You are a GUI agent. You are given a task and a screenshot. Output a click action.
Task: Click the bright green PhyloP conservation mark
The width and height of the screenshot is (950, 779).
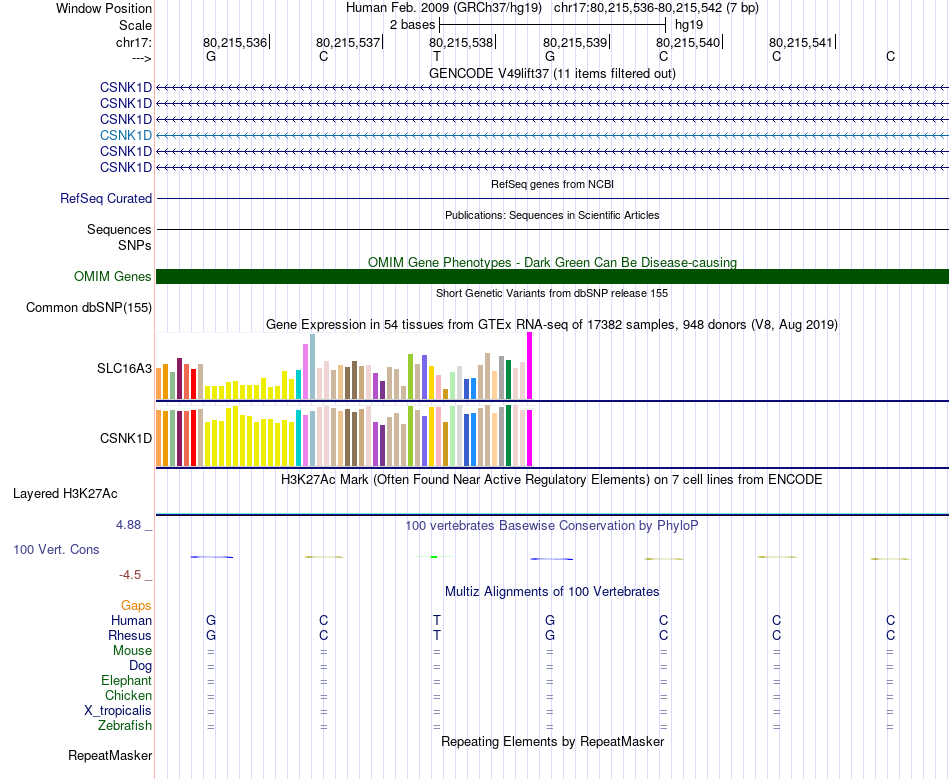[434, 557]
